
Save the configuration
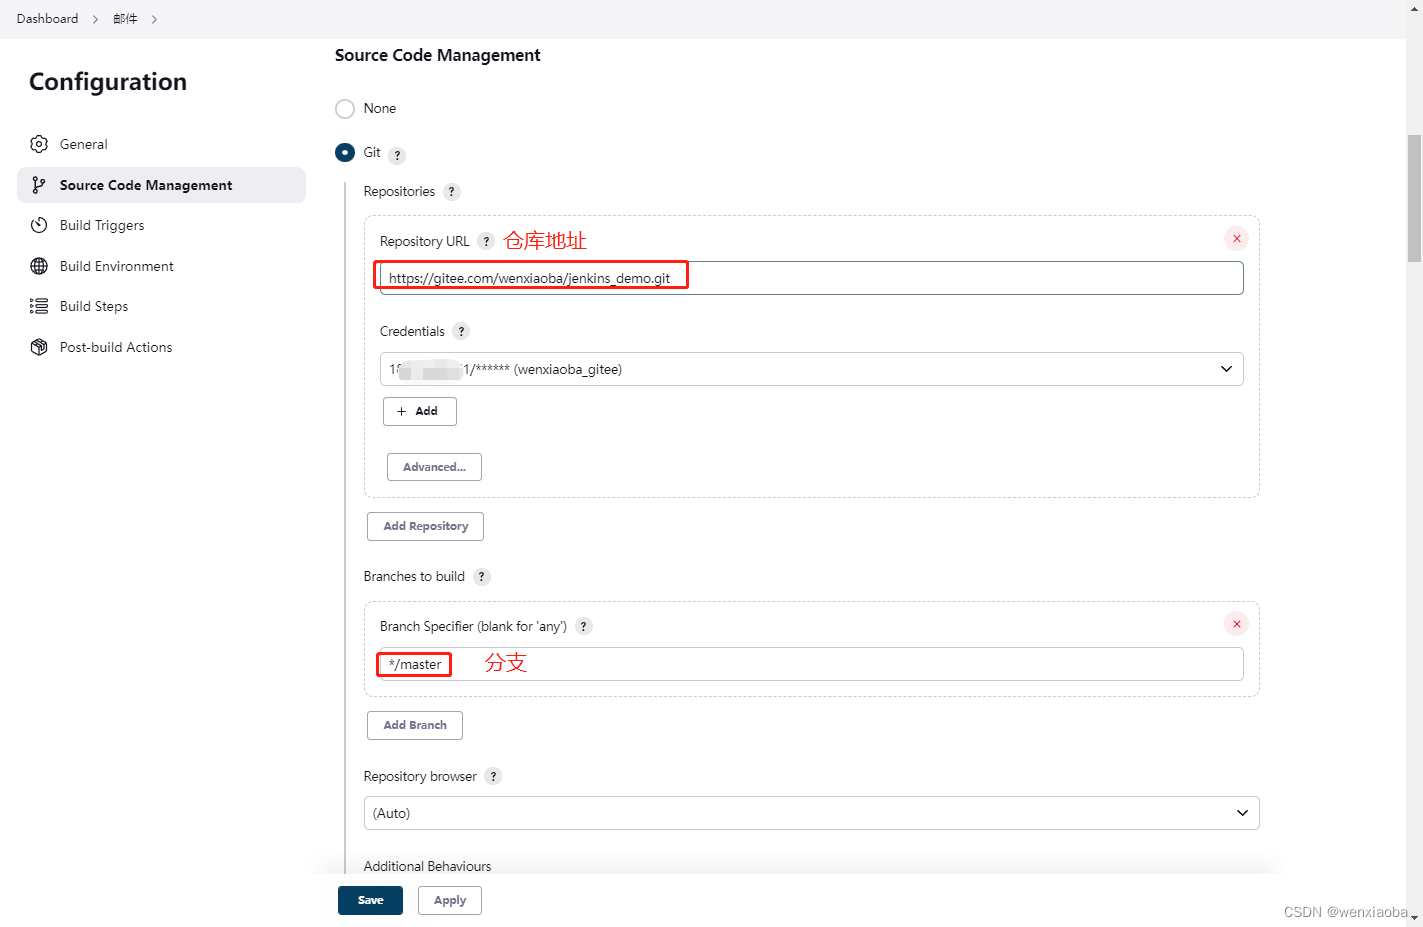coord(370,900)
